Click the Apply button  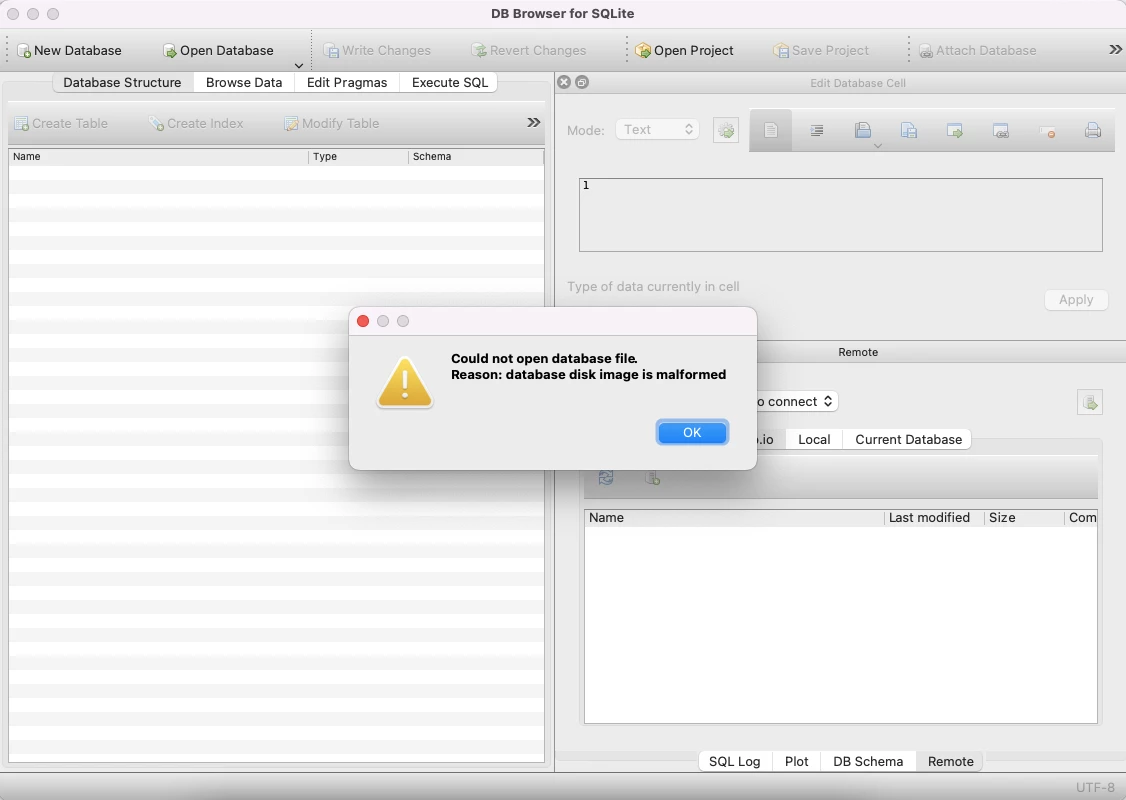tap(1076, 299)
